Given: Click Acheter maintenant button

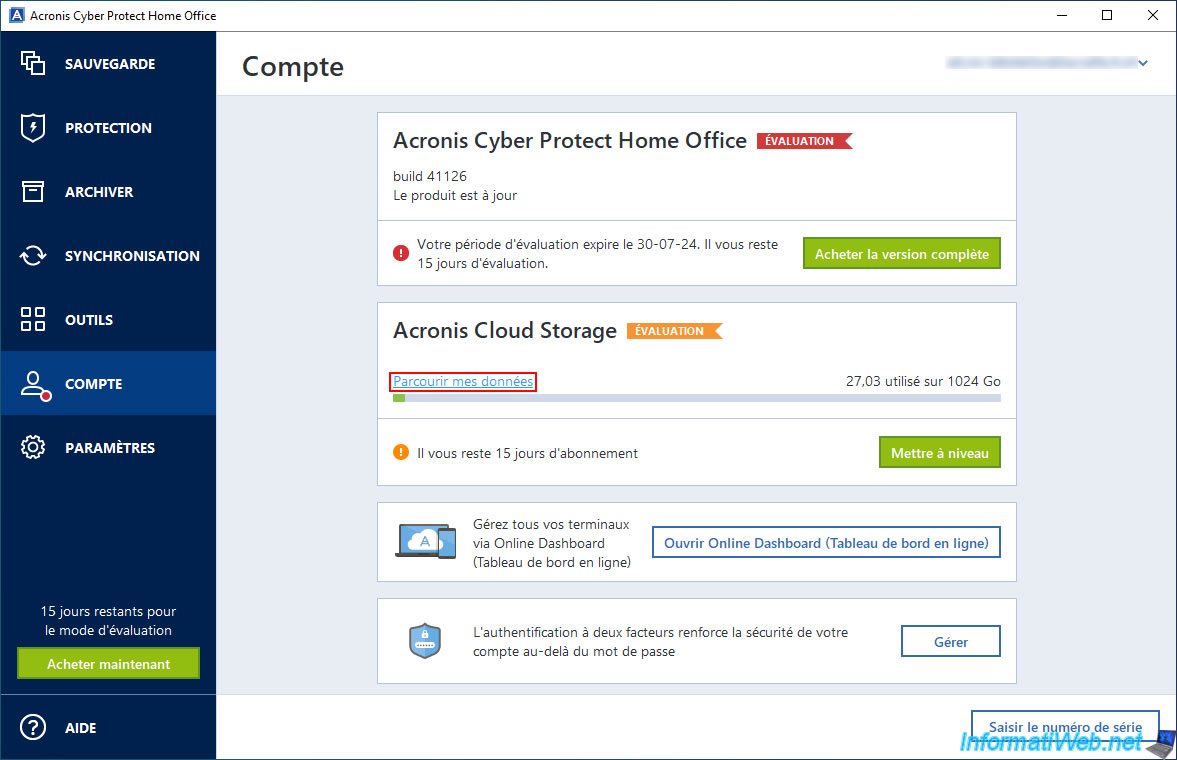Looking at the screenshot, I should (108, 663).
